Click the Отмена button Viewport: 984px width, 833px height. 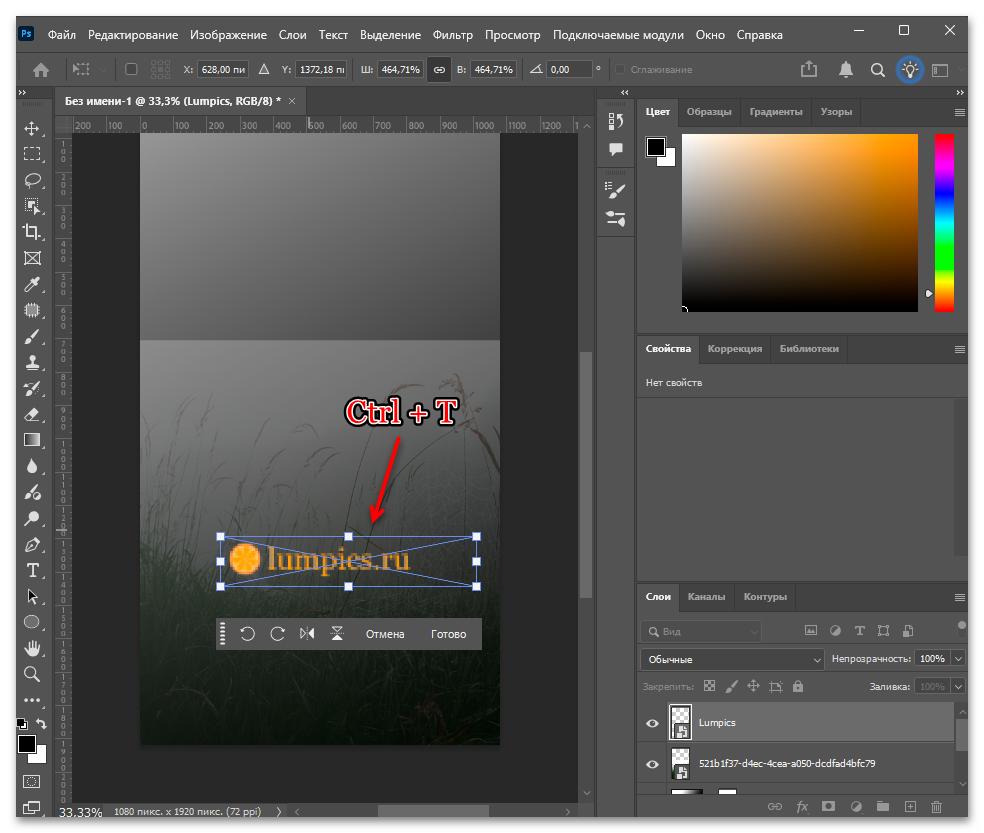(x=385, y=634)
